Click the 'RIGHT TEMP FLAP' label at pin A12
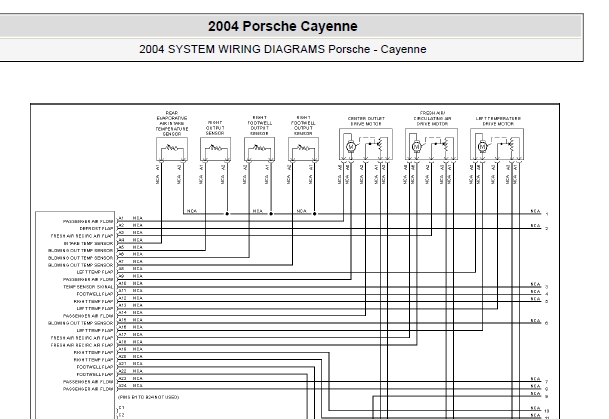609x419 pixels. (93, 302)
